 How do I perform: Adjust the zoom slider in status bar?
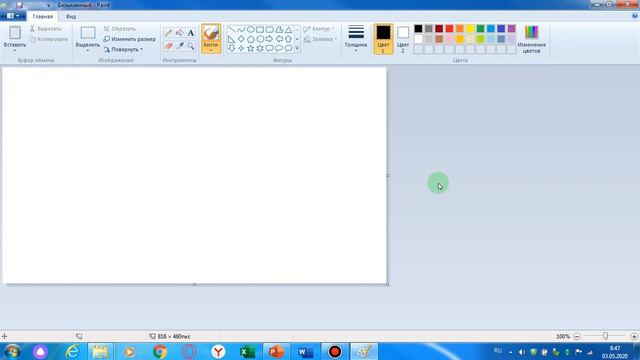coord(605,336)
